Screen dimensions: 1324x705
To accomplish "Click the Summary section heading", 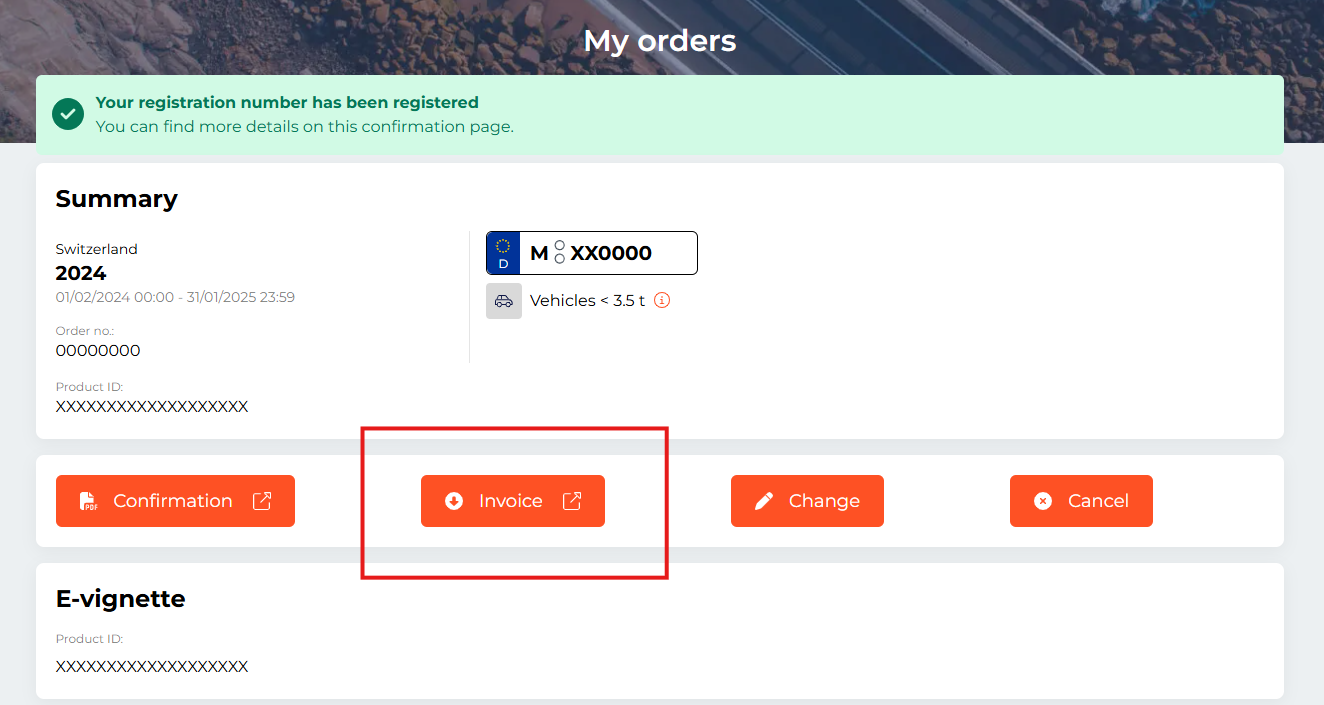I will click(117, 198).
